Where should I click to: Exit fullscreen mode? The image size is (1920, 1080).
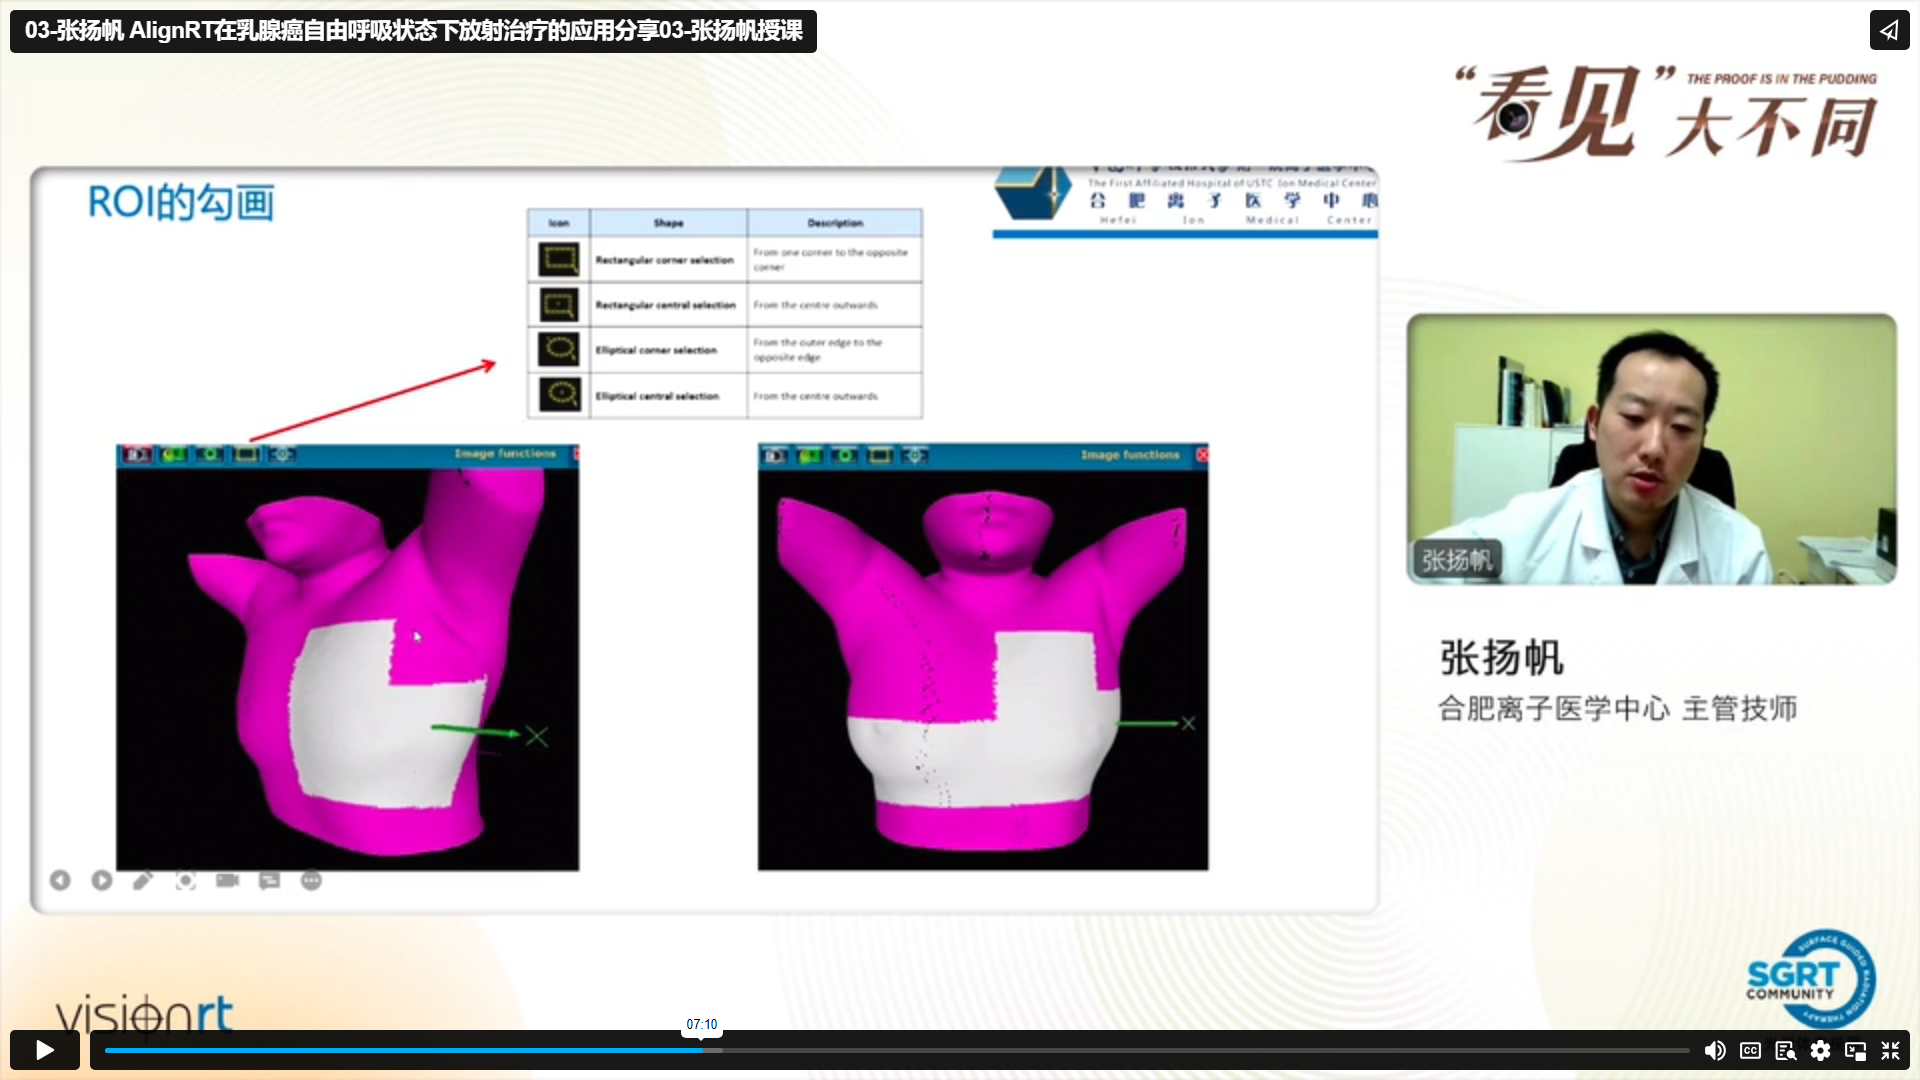tap(1890, 1050)
